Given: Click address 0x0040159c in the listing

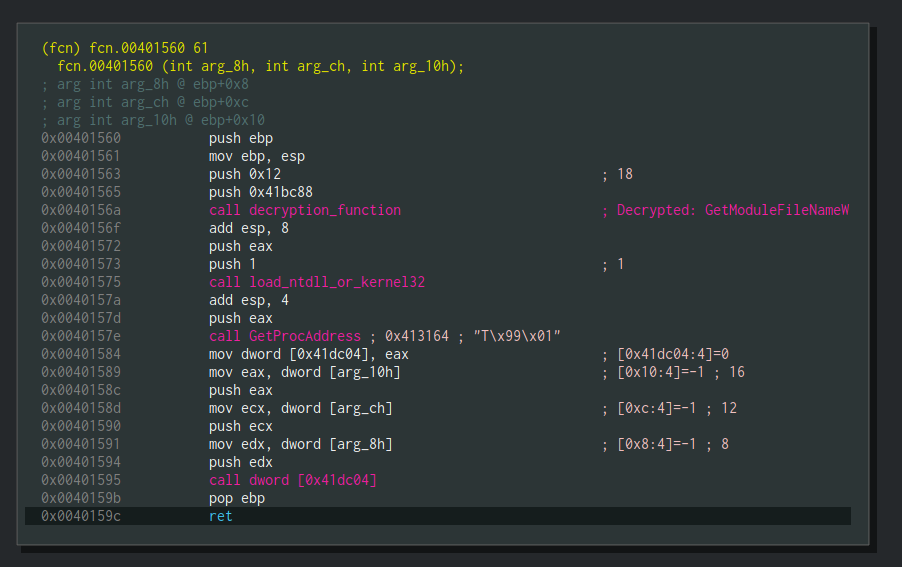Looking at the screenshot, I should 81,516.
